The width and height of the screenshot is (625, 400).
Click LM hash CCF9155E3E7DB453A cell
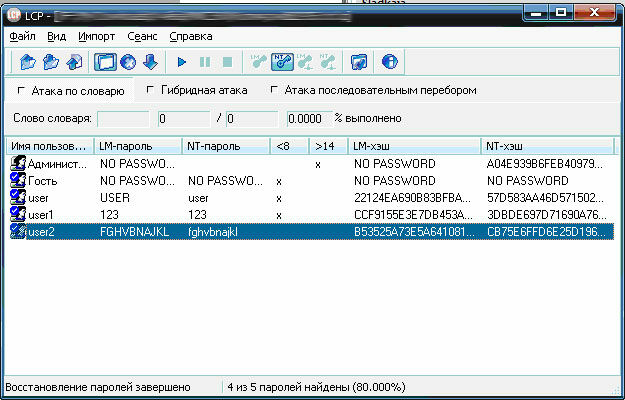[x=413, y=215]
